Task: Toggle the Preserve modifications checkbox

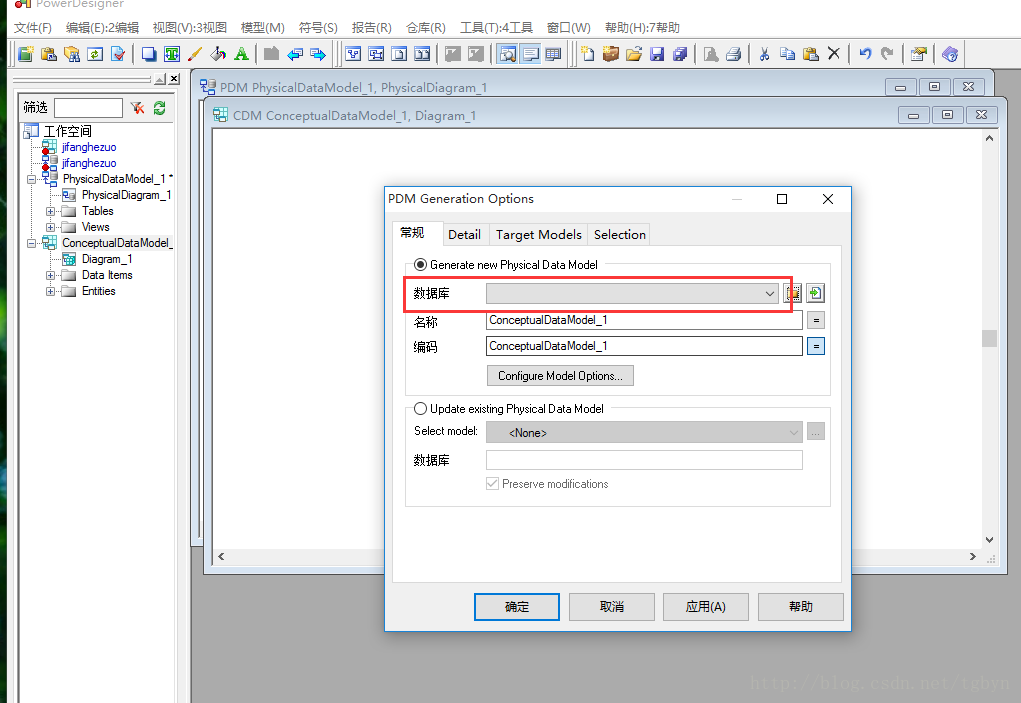Action: [x=493, y=484]
